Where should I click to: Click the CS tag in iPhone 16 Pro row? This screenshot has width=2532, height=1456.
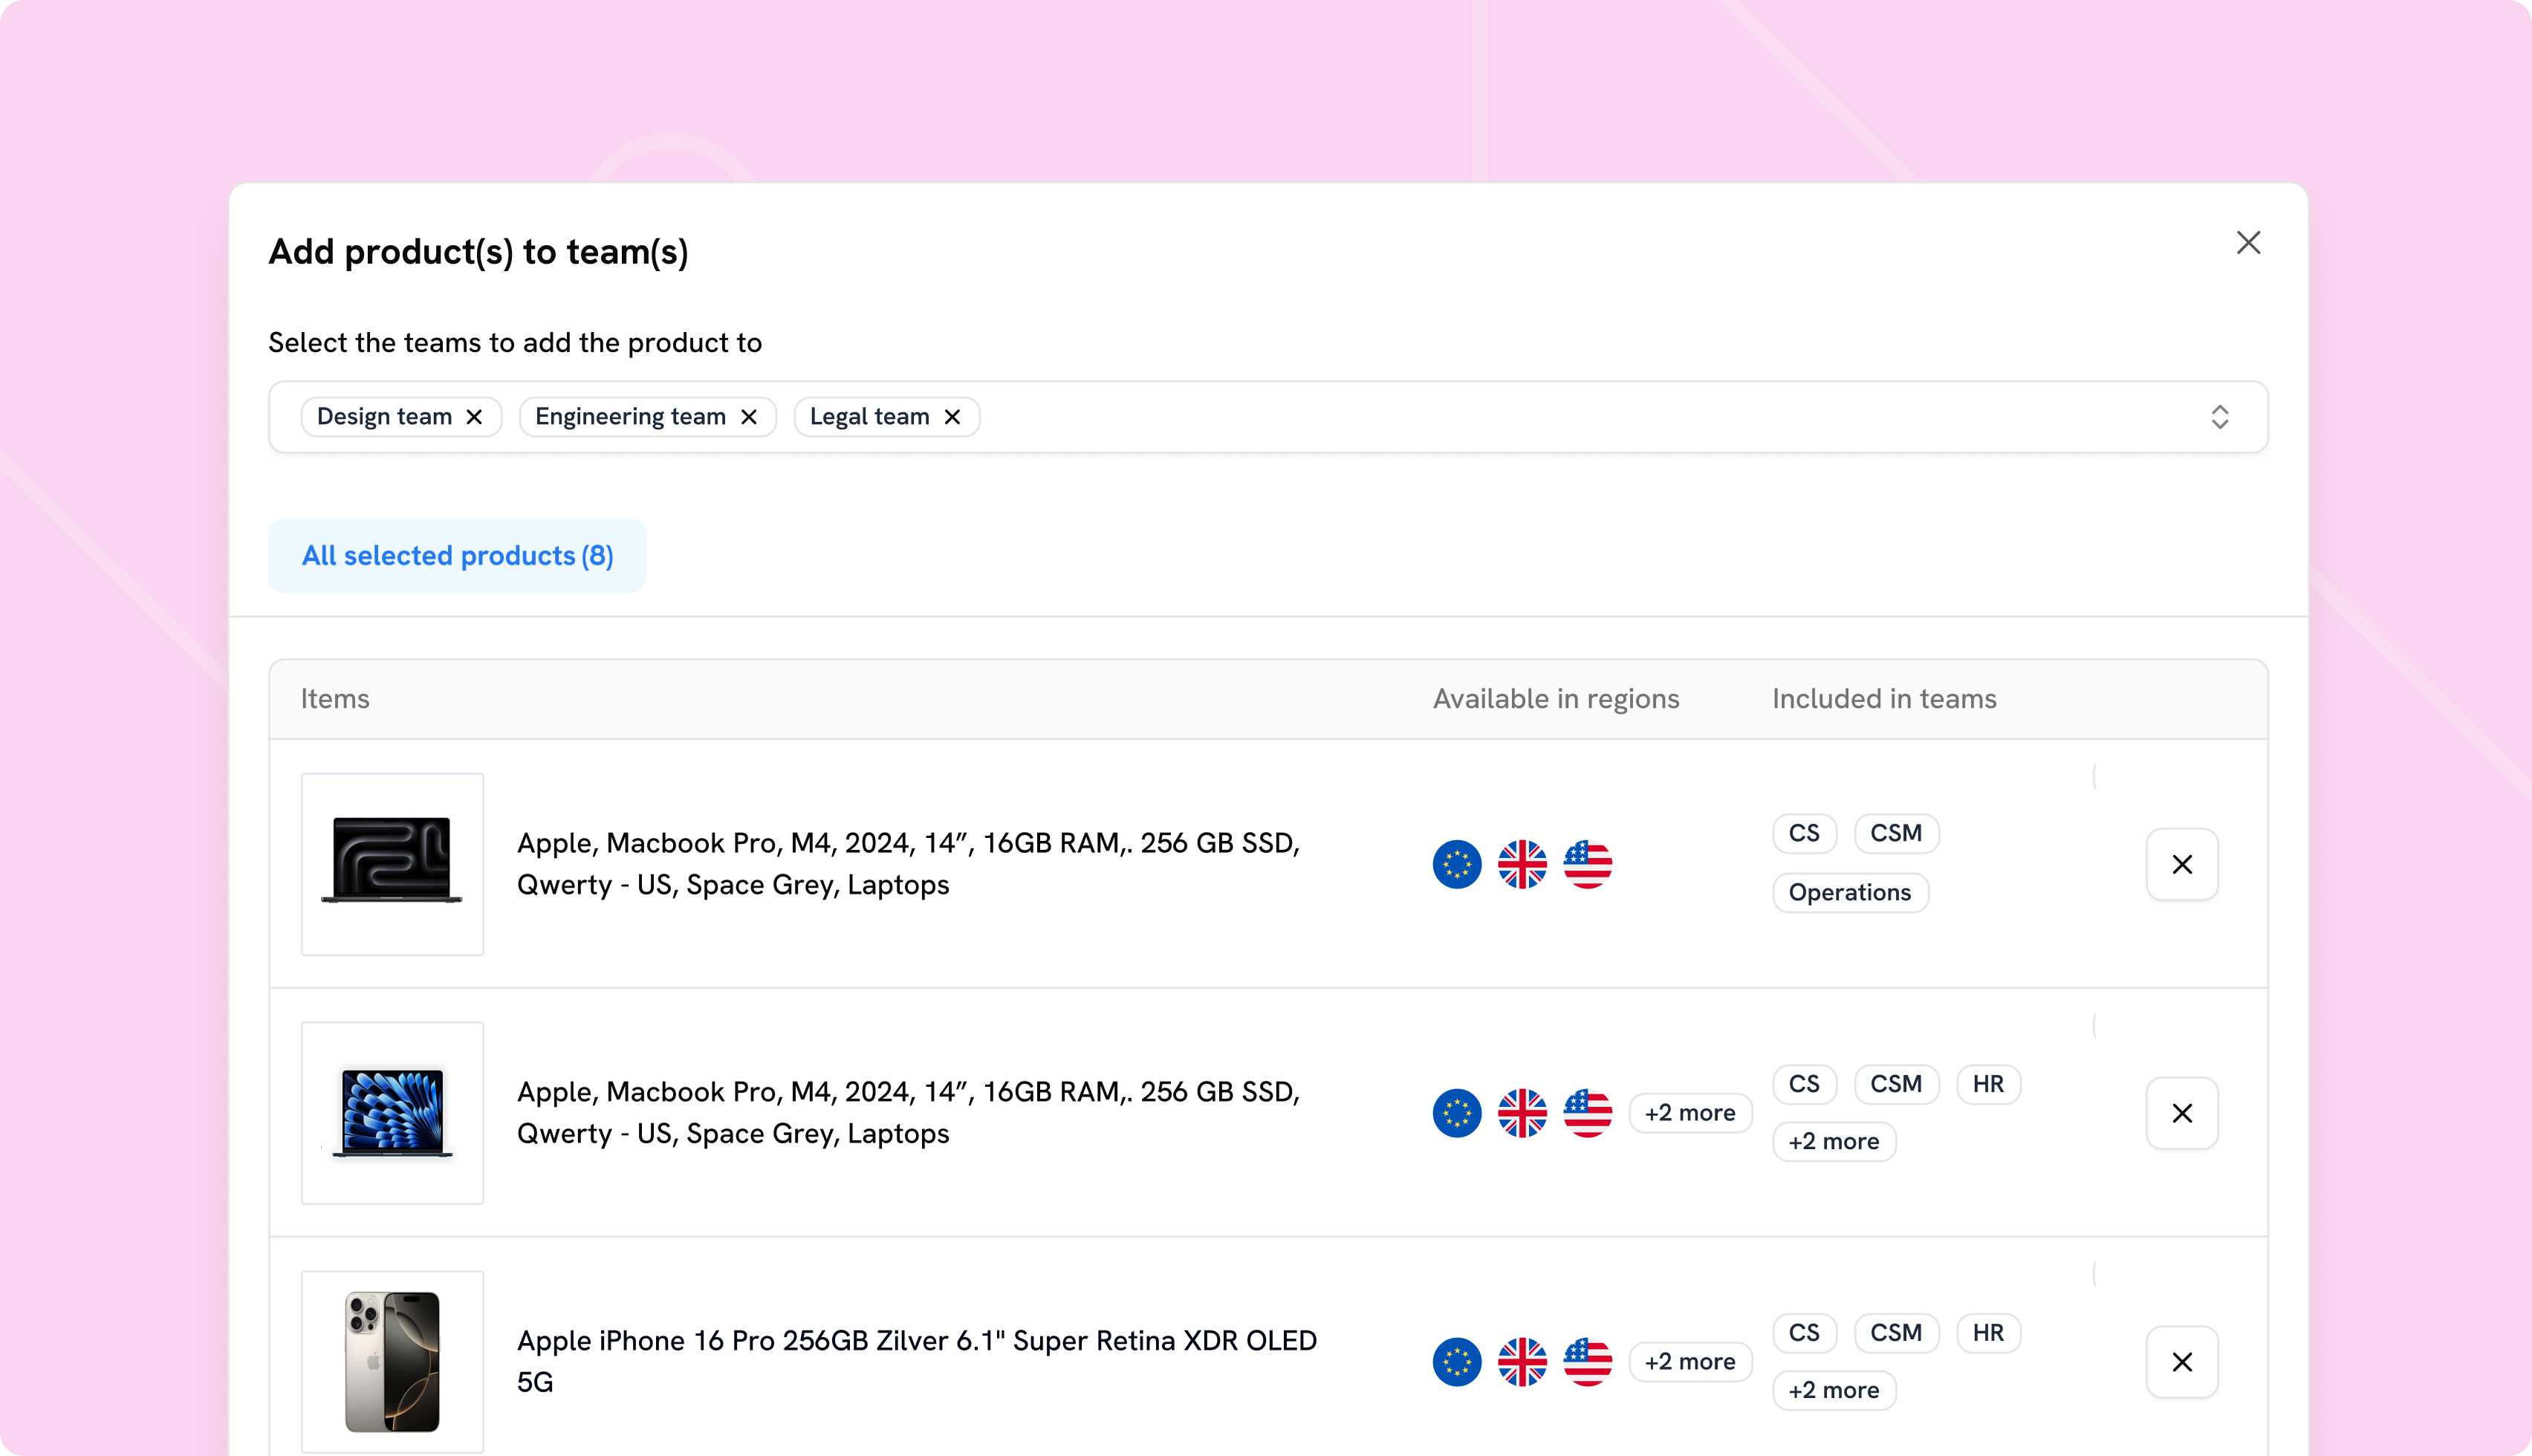[1804, 1333]
